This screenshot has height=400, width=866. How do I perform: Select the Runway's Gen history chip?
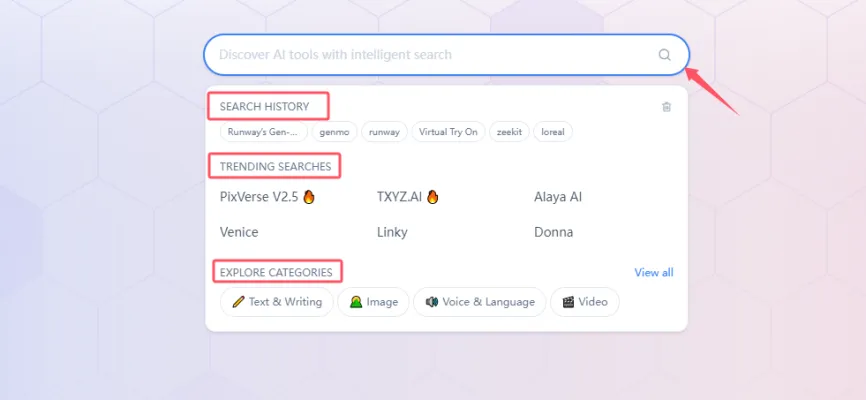[x=262, y=132]
